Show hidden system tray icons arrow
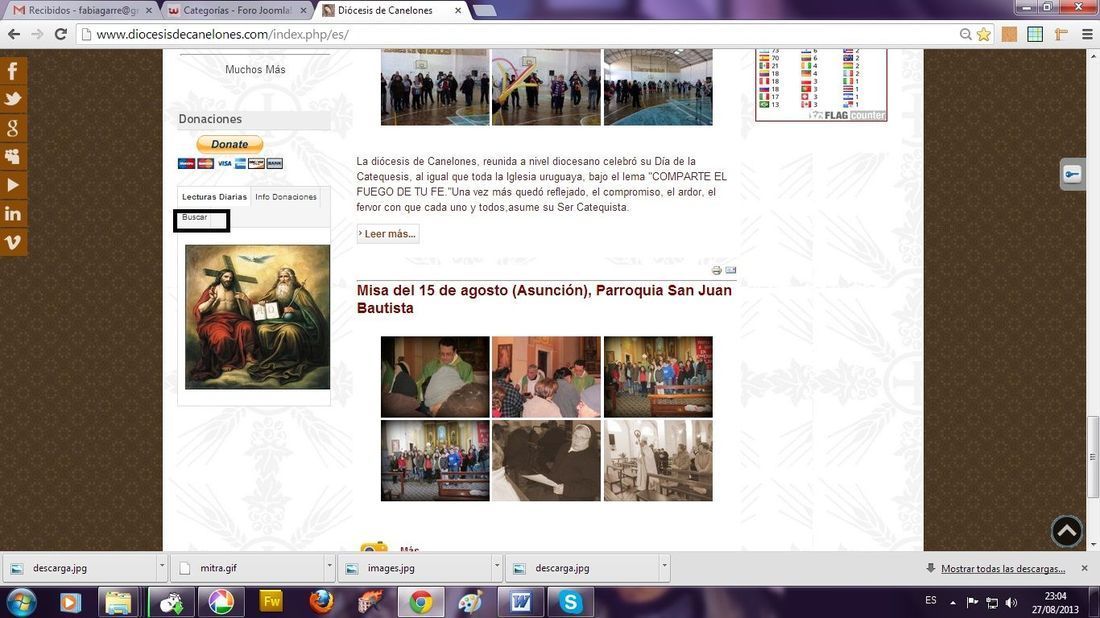The width and height of the screenshot is (1100, 618). click(953, 603)
